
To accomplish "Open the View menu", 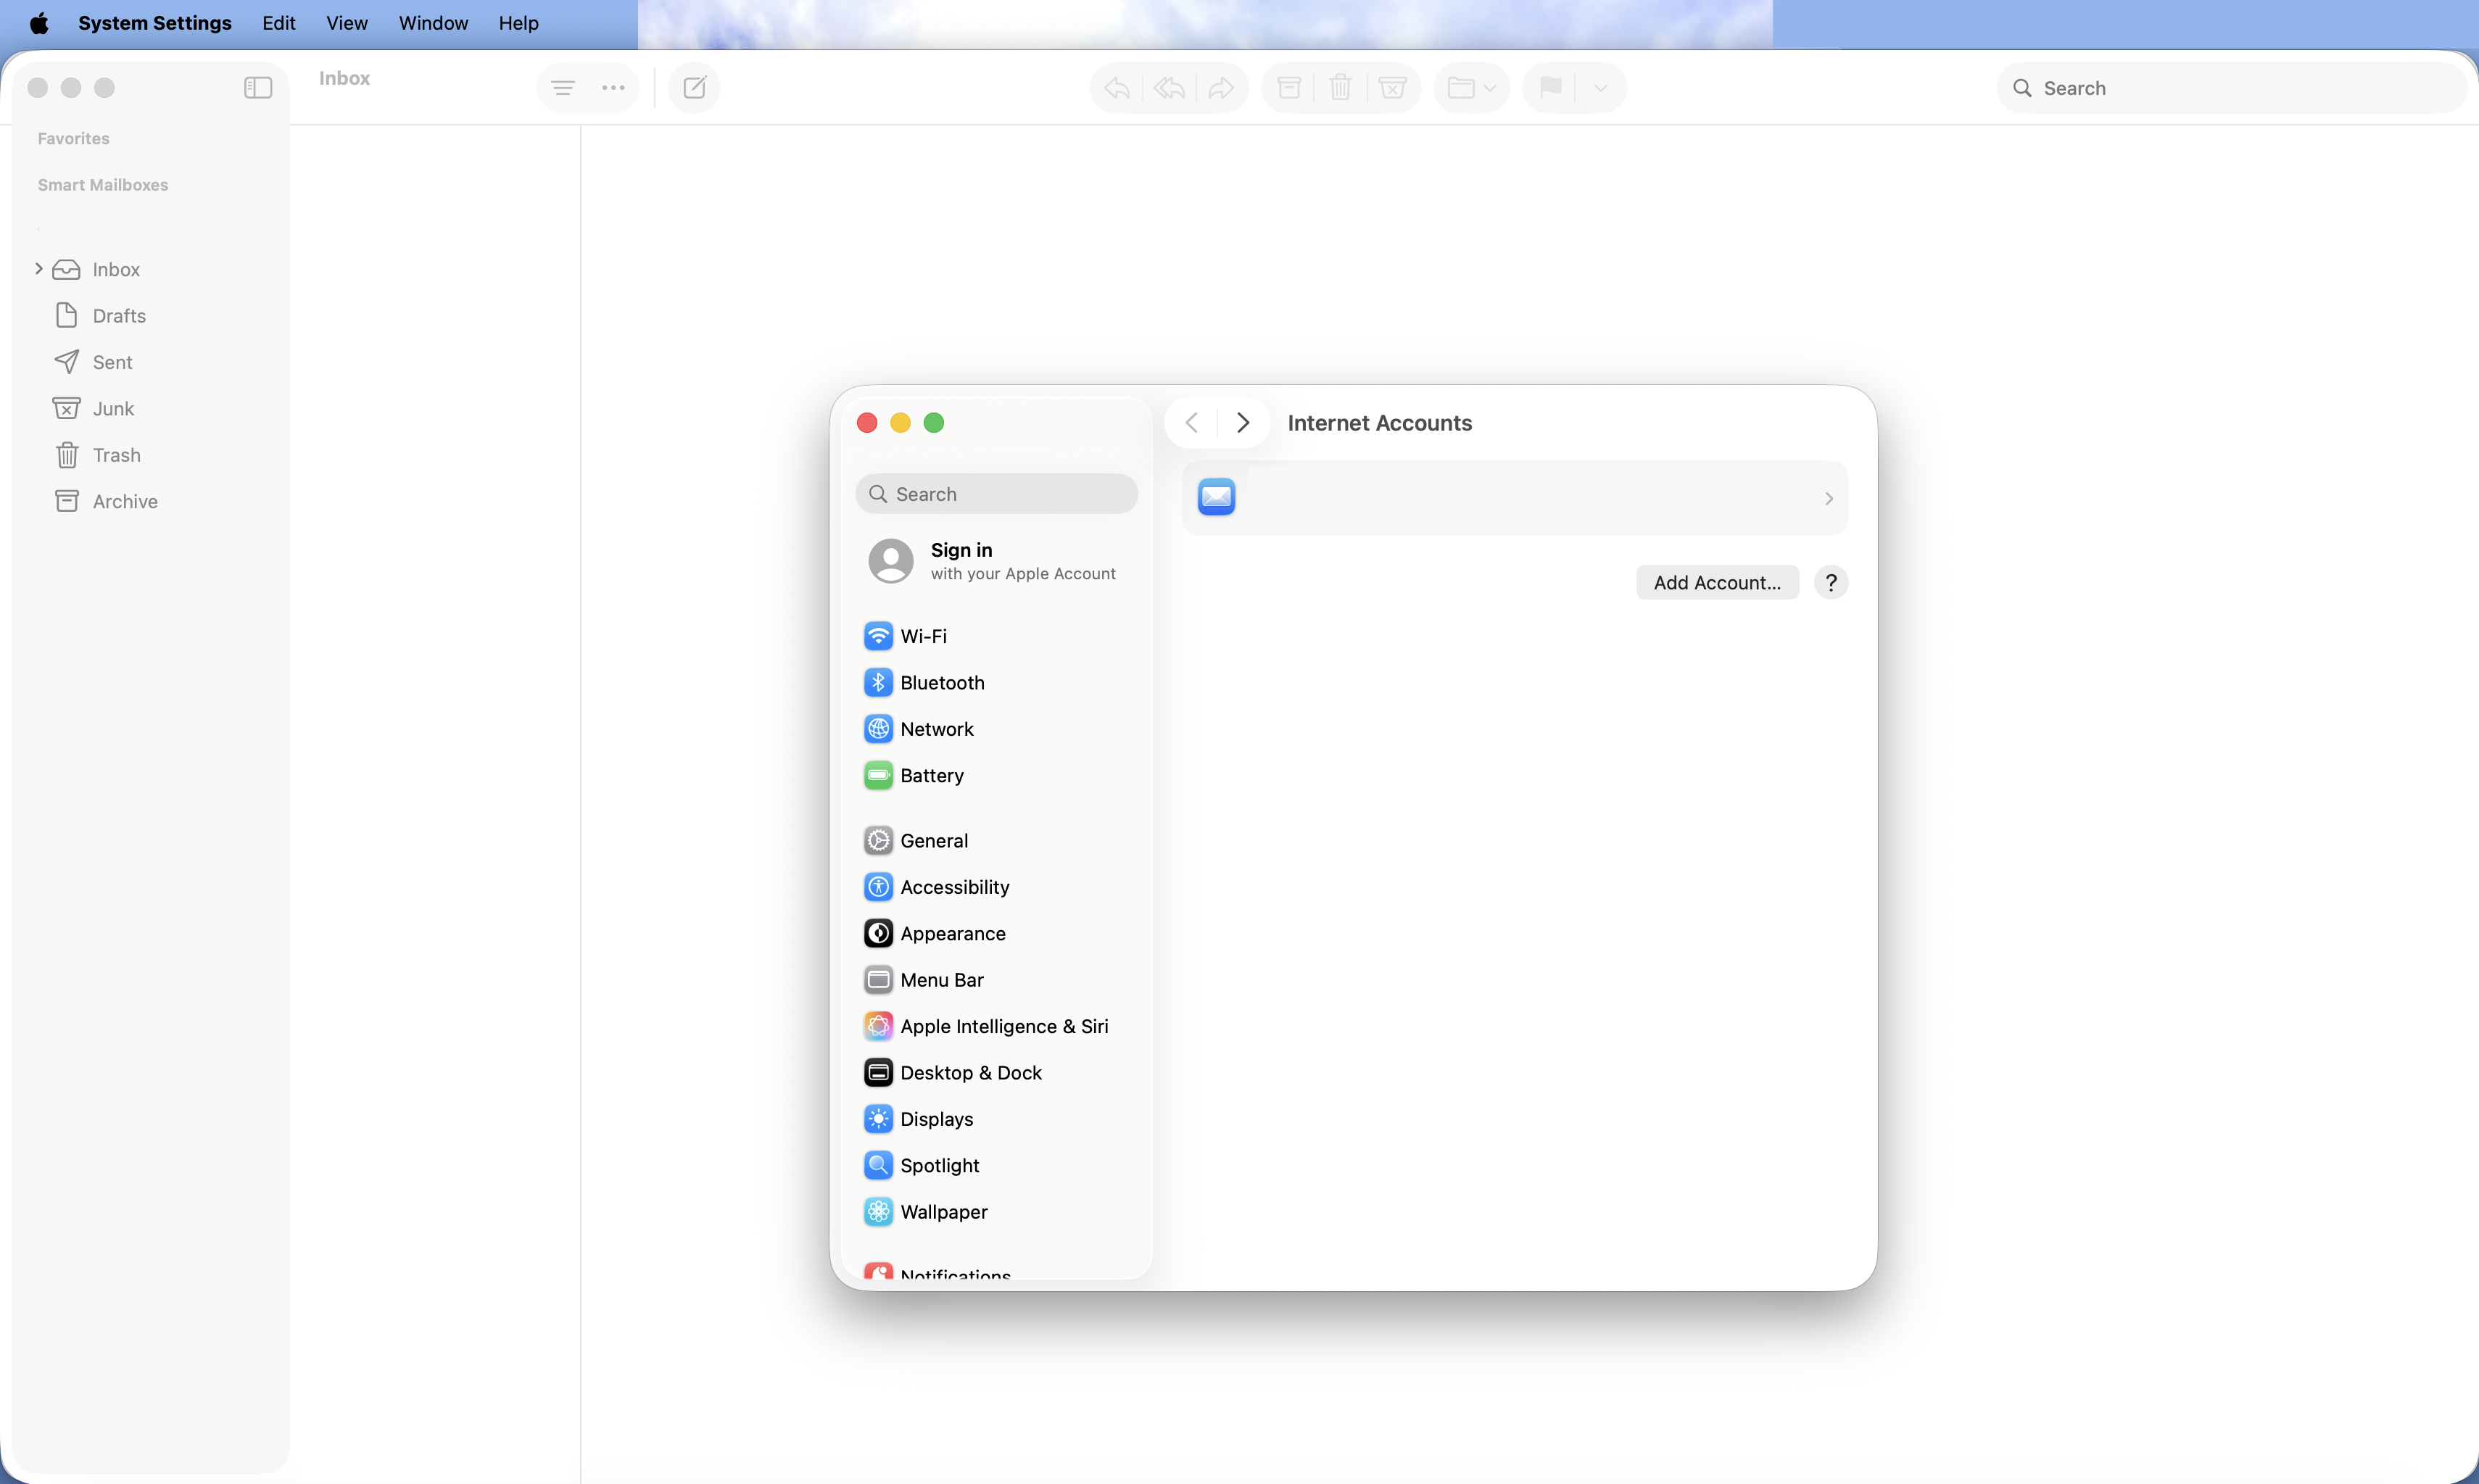I will pos(347,23).
